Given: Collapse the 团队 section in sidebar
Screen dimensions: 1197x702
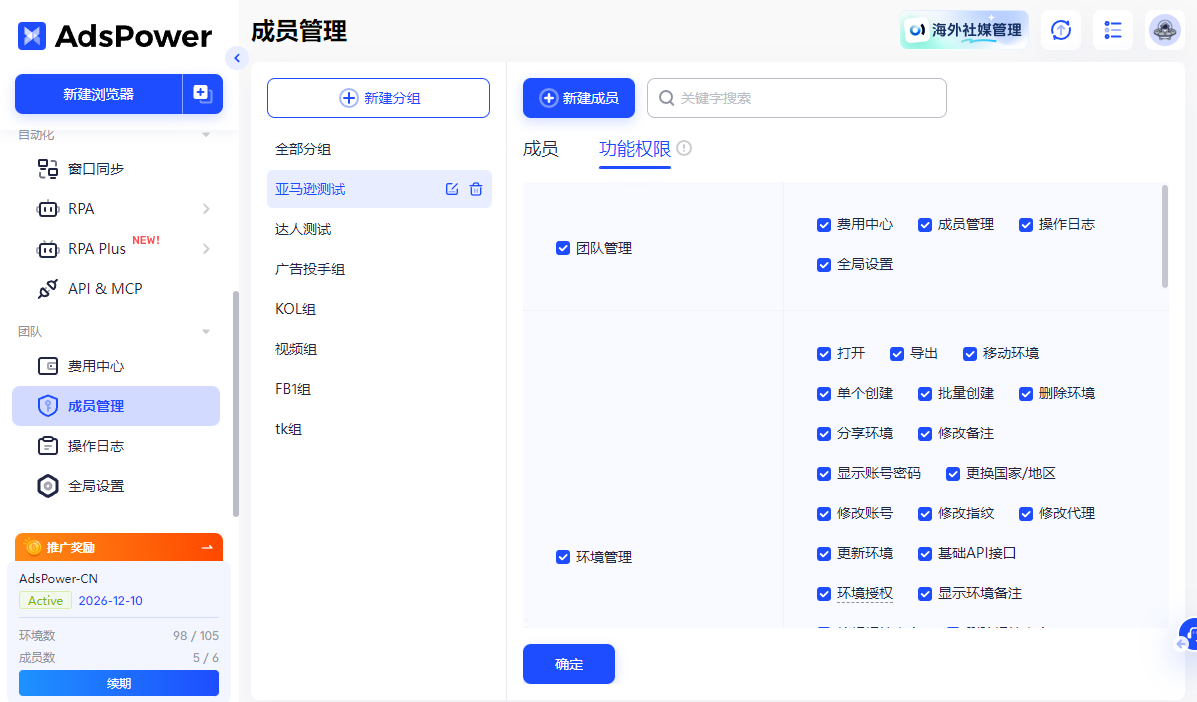Looking at the screenshot, I should tap(206, 331).
